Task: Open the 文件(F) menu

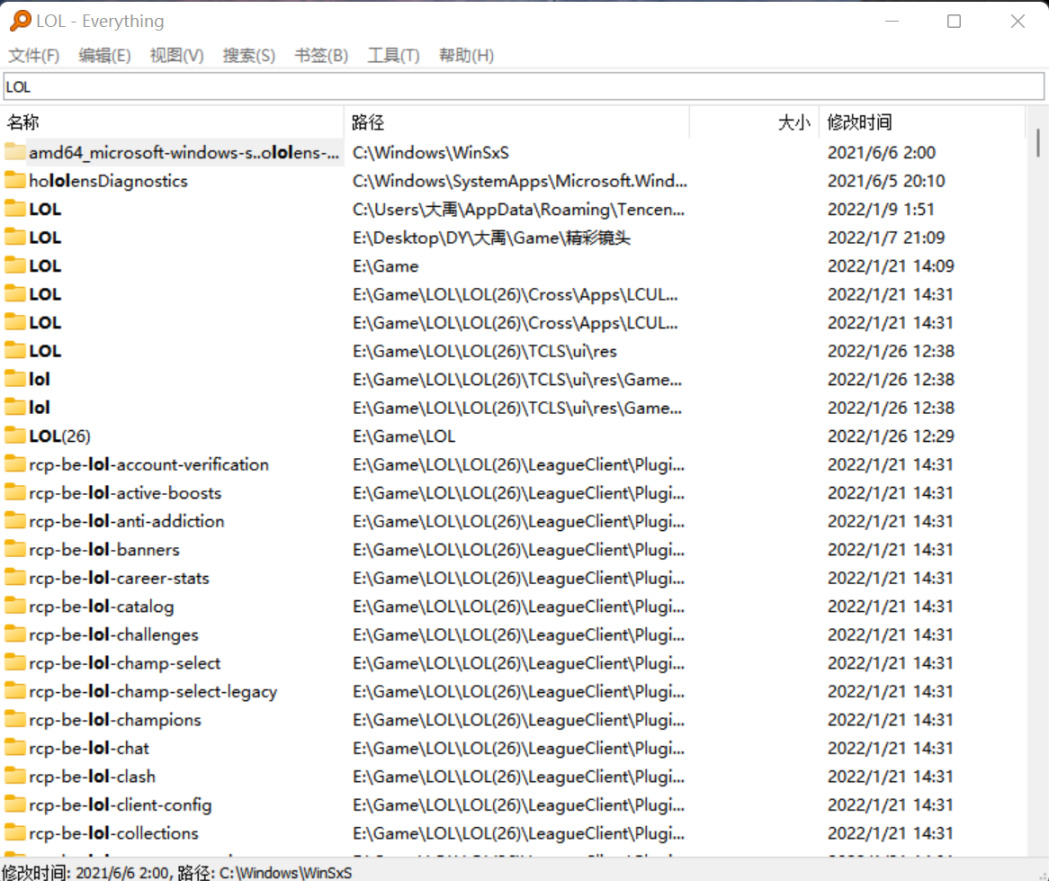Action: [x=33, y=55]
